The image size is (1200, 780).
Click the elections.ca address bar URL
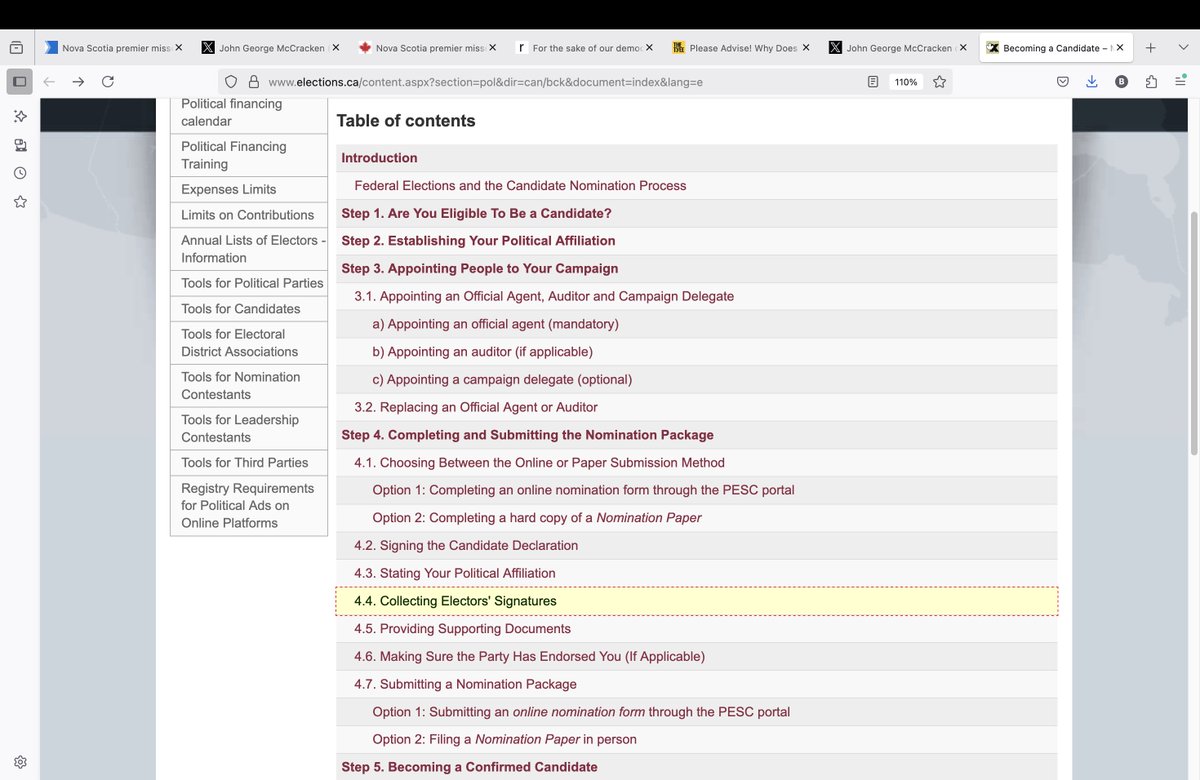click(485, 82)
